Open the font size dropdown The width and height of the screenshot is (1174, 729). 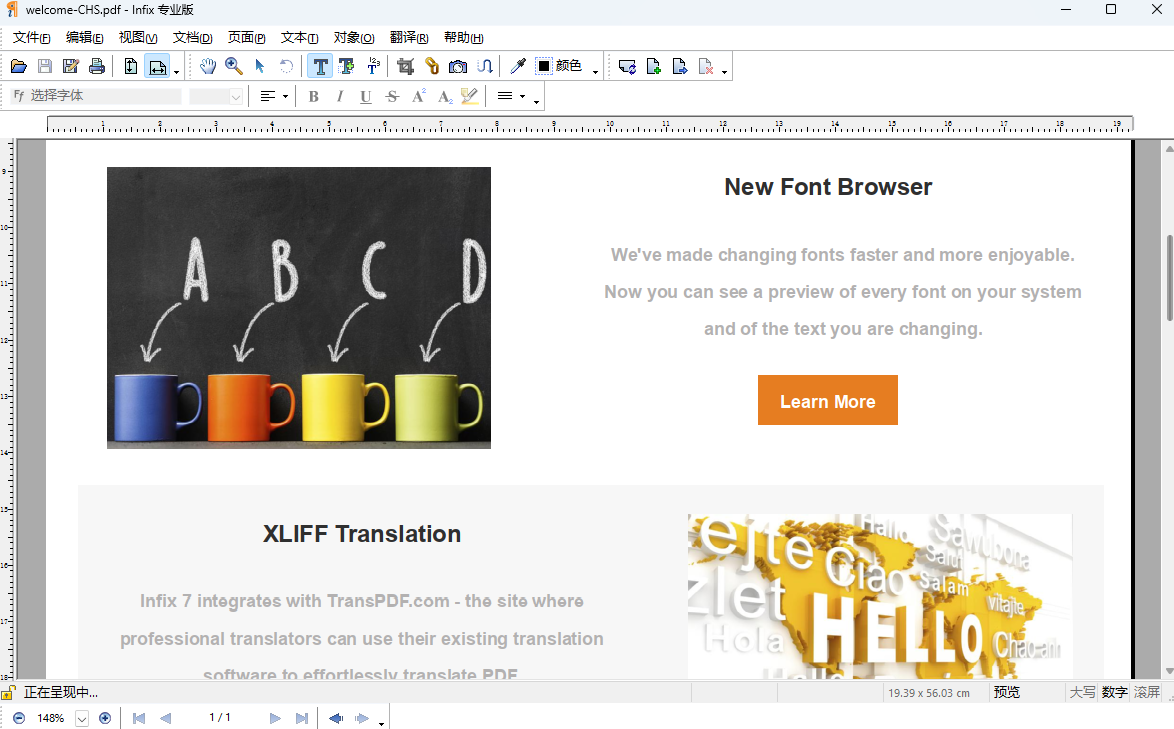click(x=237, y=96)
